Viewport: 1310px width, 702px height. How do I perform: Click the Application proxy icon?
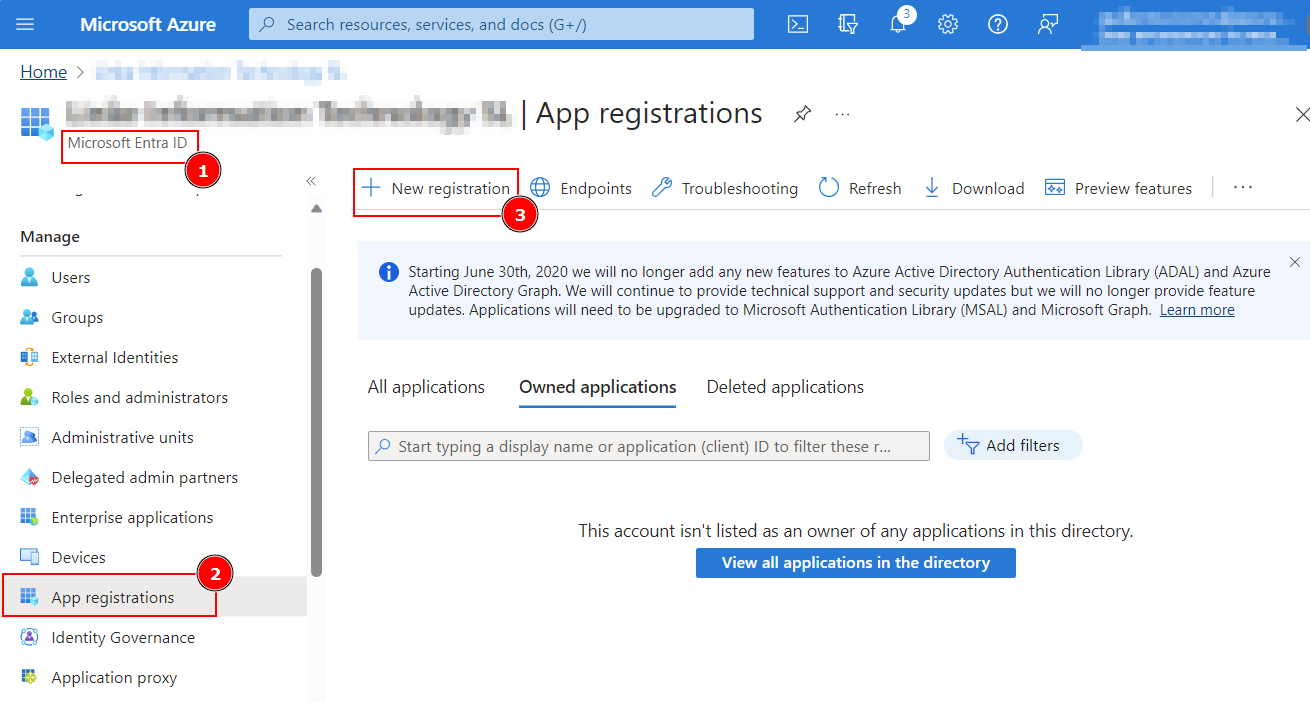coord(30,677)
